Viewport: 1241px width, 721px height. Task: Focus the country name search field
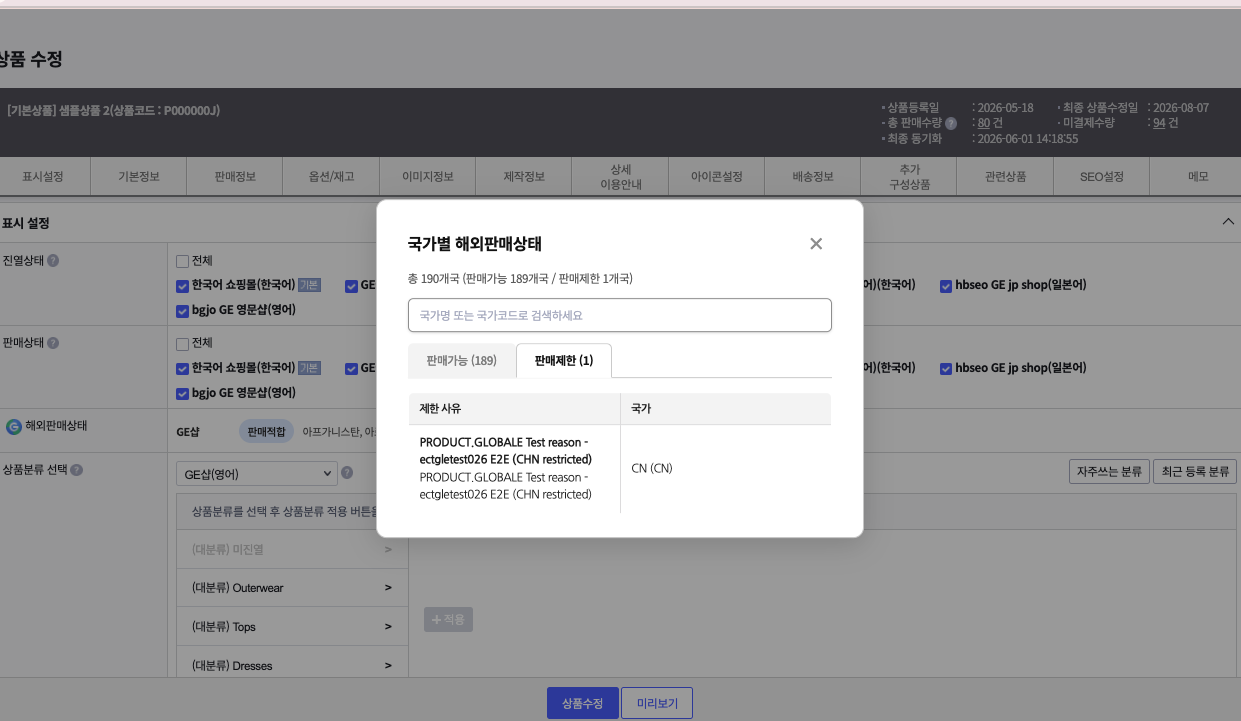click(x=620, y=315)
